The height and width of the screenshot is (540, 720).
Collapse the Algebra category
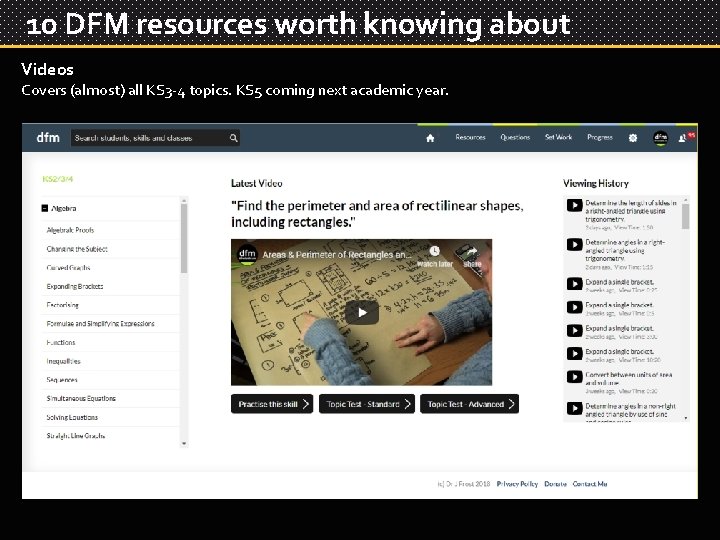(x=45, y=208)
